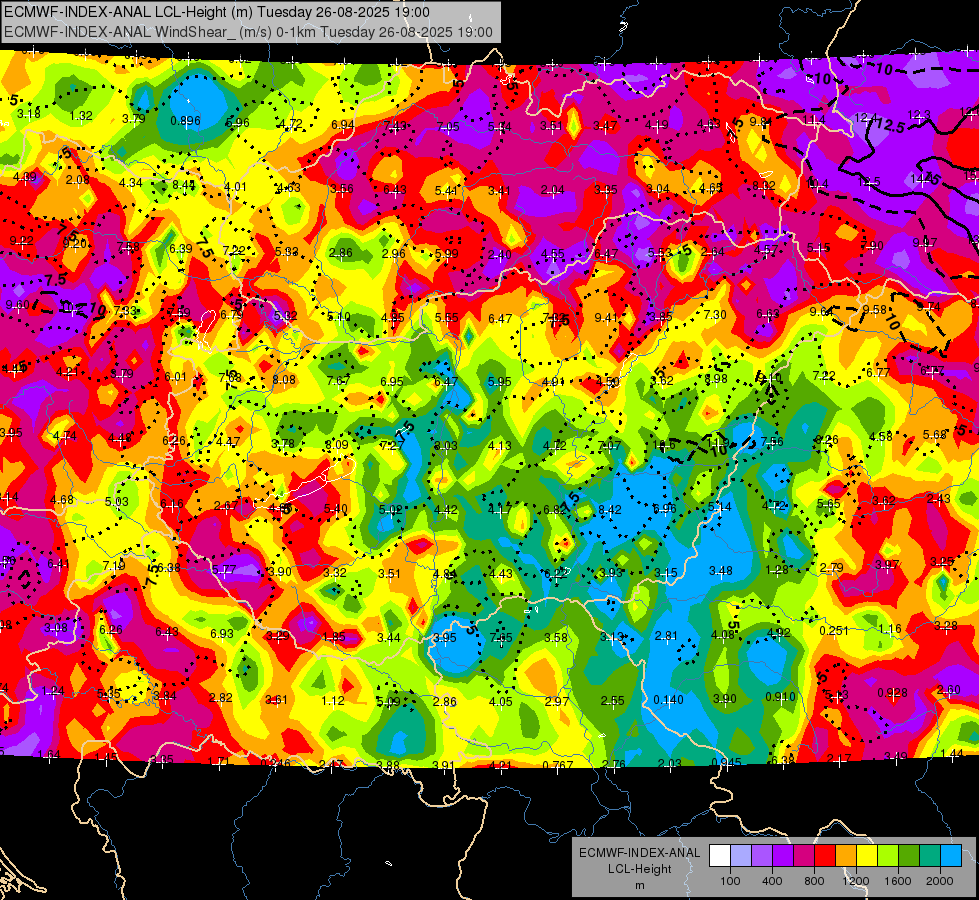
Task: Click the LCL-Height label in legend
Action: click(x=639, y=869)
